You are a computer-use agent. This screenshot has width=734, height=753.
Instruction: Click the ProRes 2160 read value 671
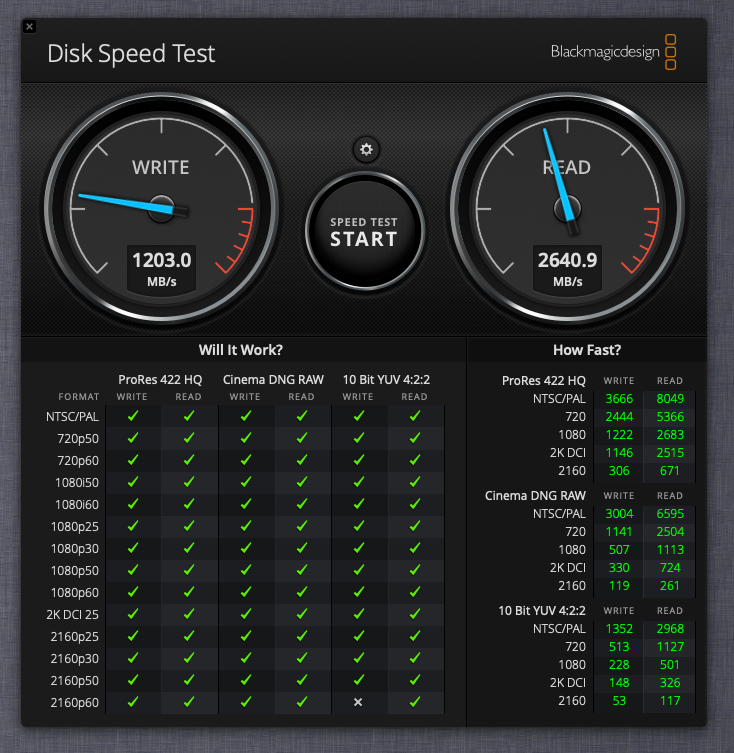(670, 471)
